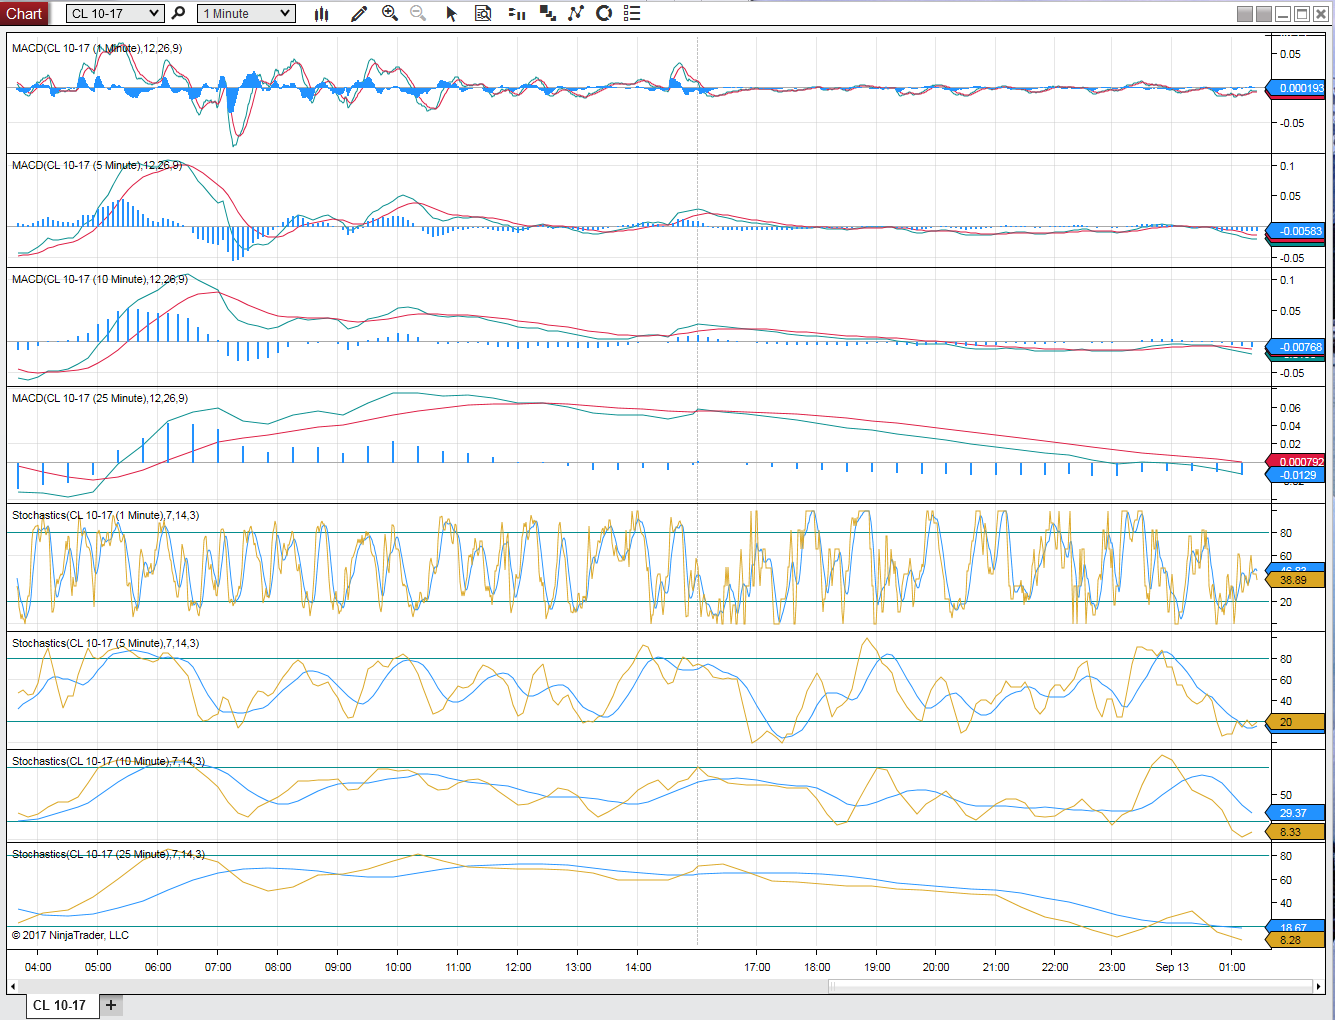Open the bar type chart style selector

(321, 13)
